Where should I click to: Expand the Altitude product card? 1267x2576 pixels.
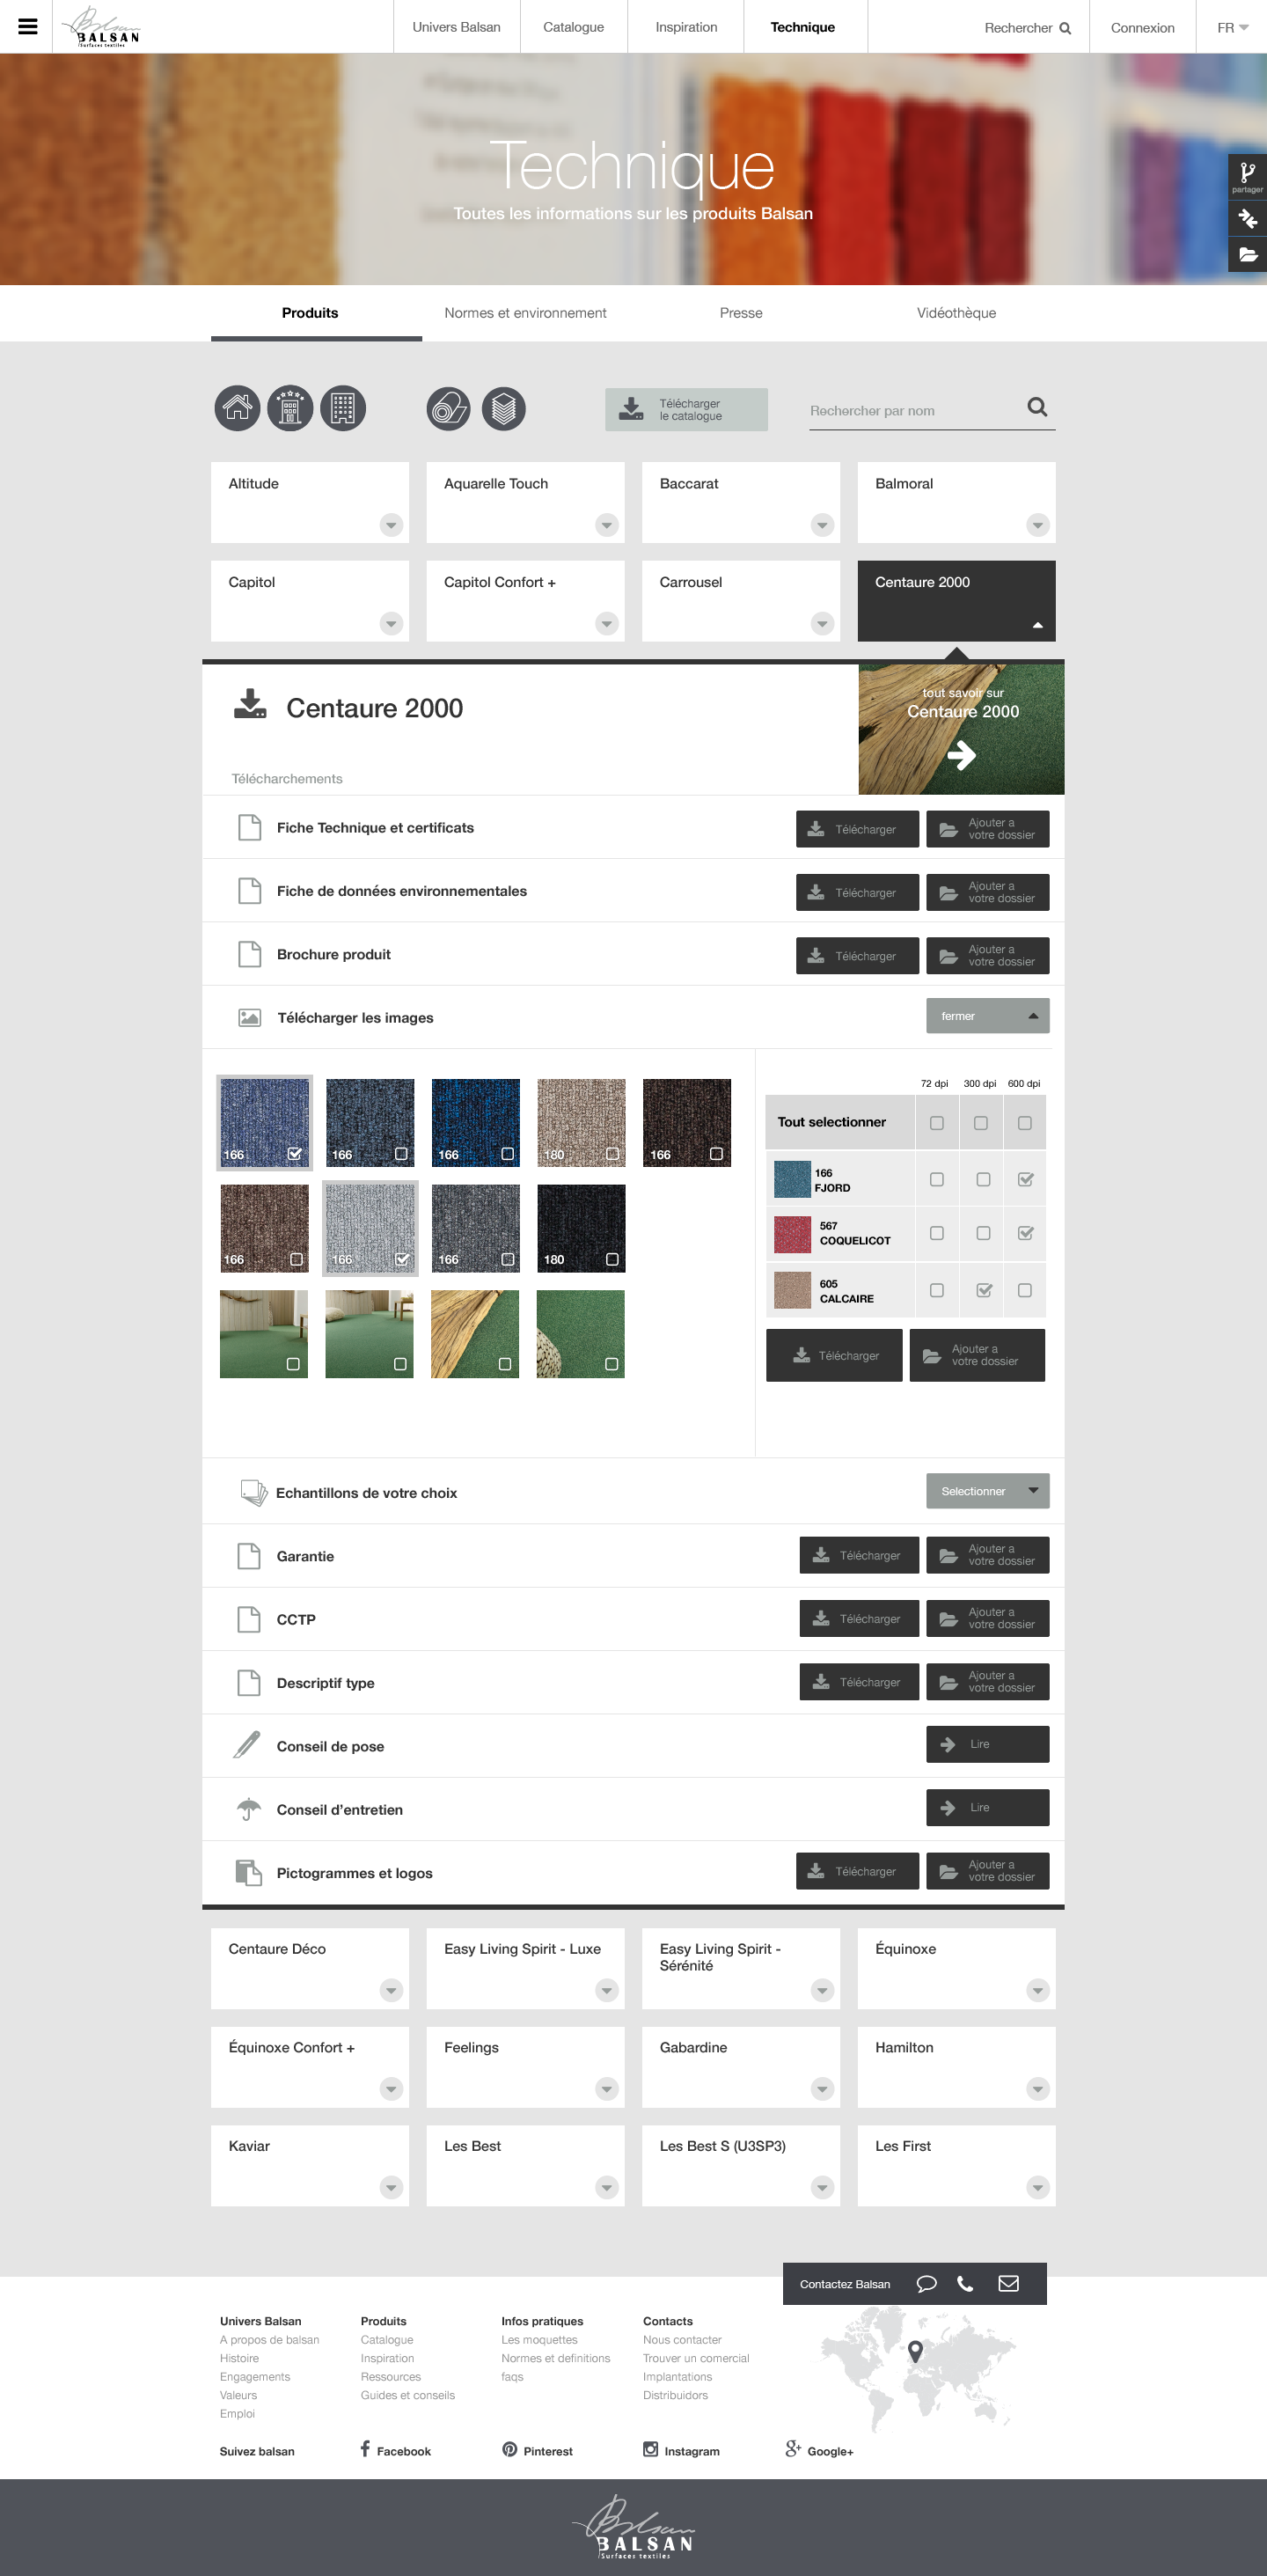pyautogui.click(x=391, y=525)
